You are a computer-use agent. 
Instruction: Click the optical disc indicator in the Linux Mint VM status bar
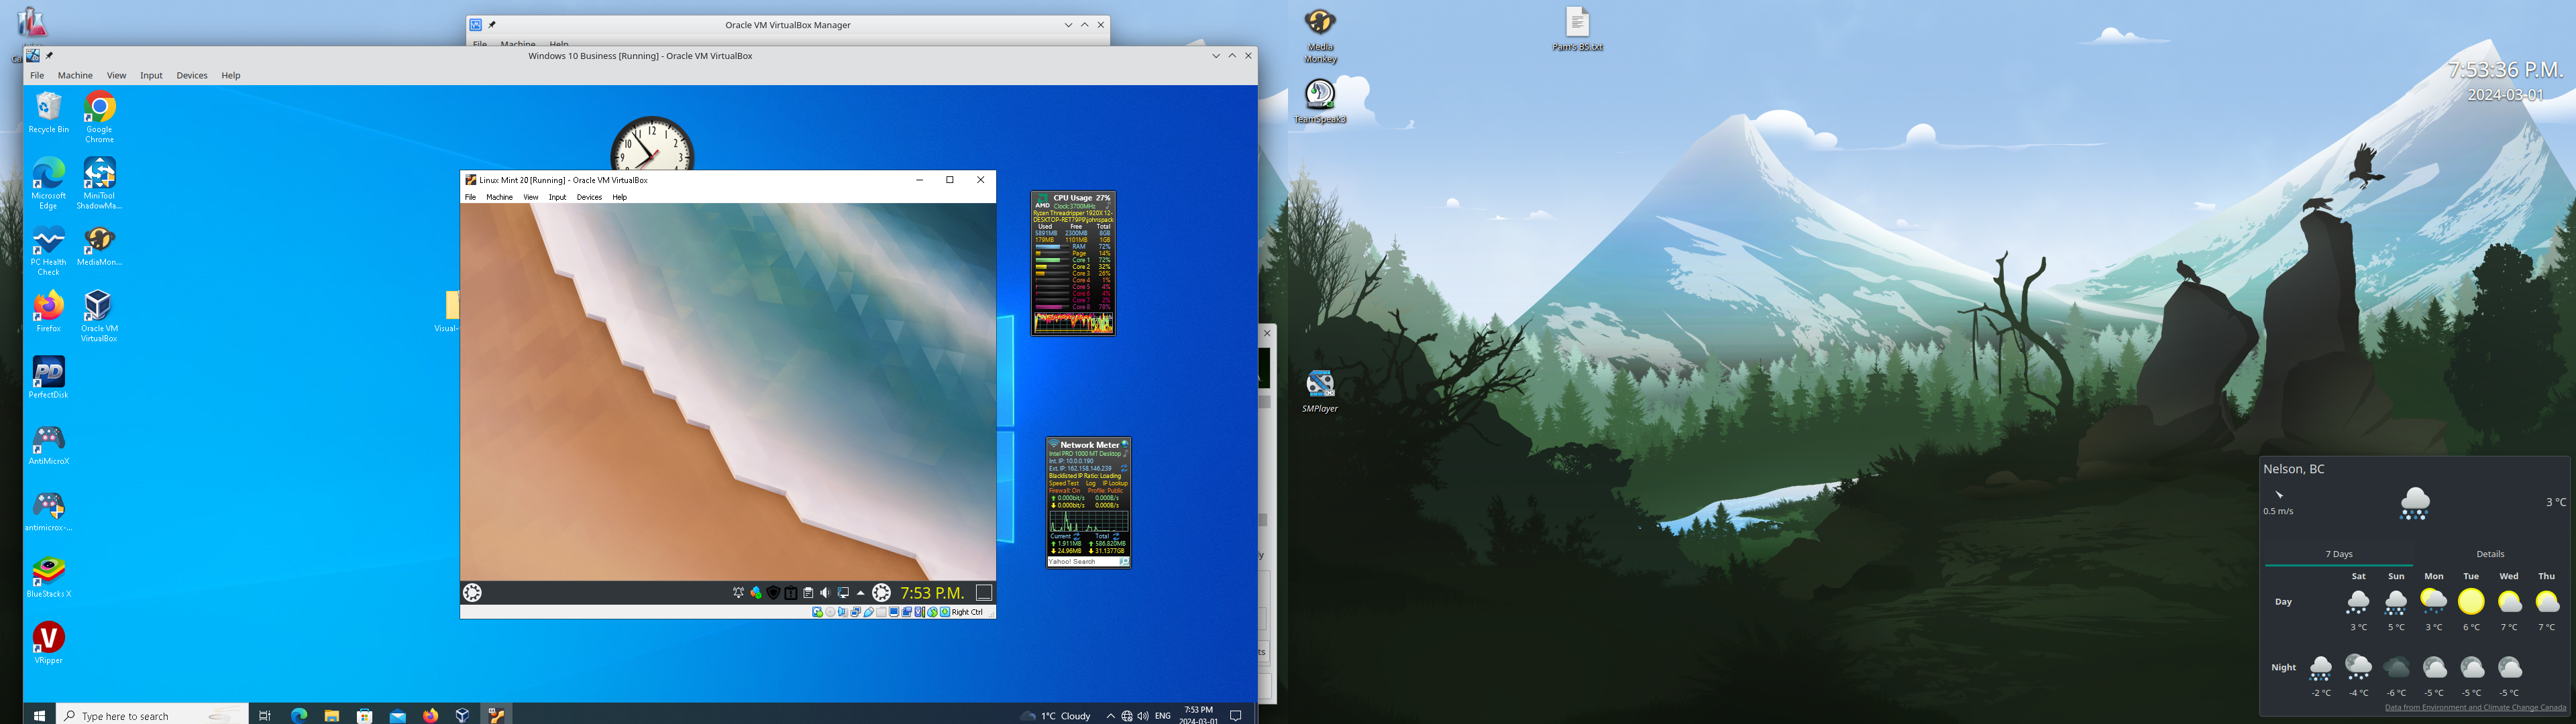tap(830, 612)
